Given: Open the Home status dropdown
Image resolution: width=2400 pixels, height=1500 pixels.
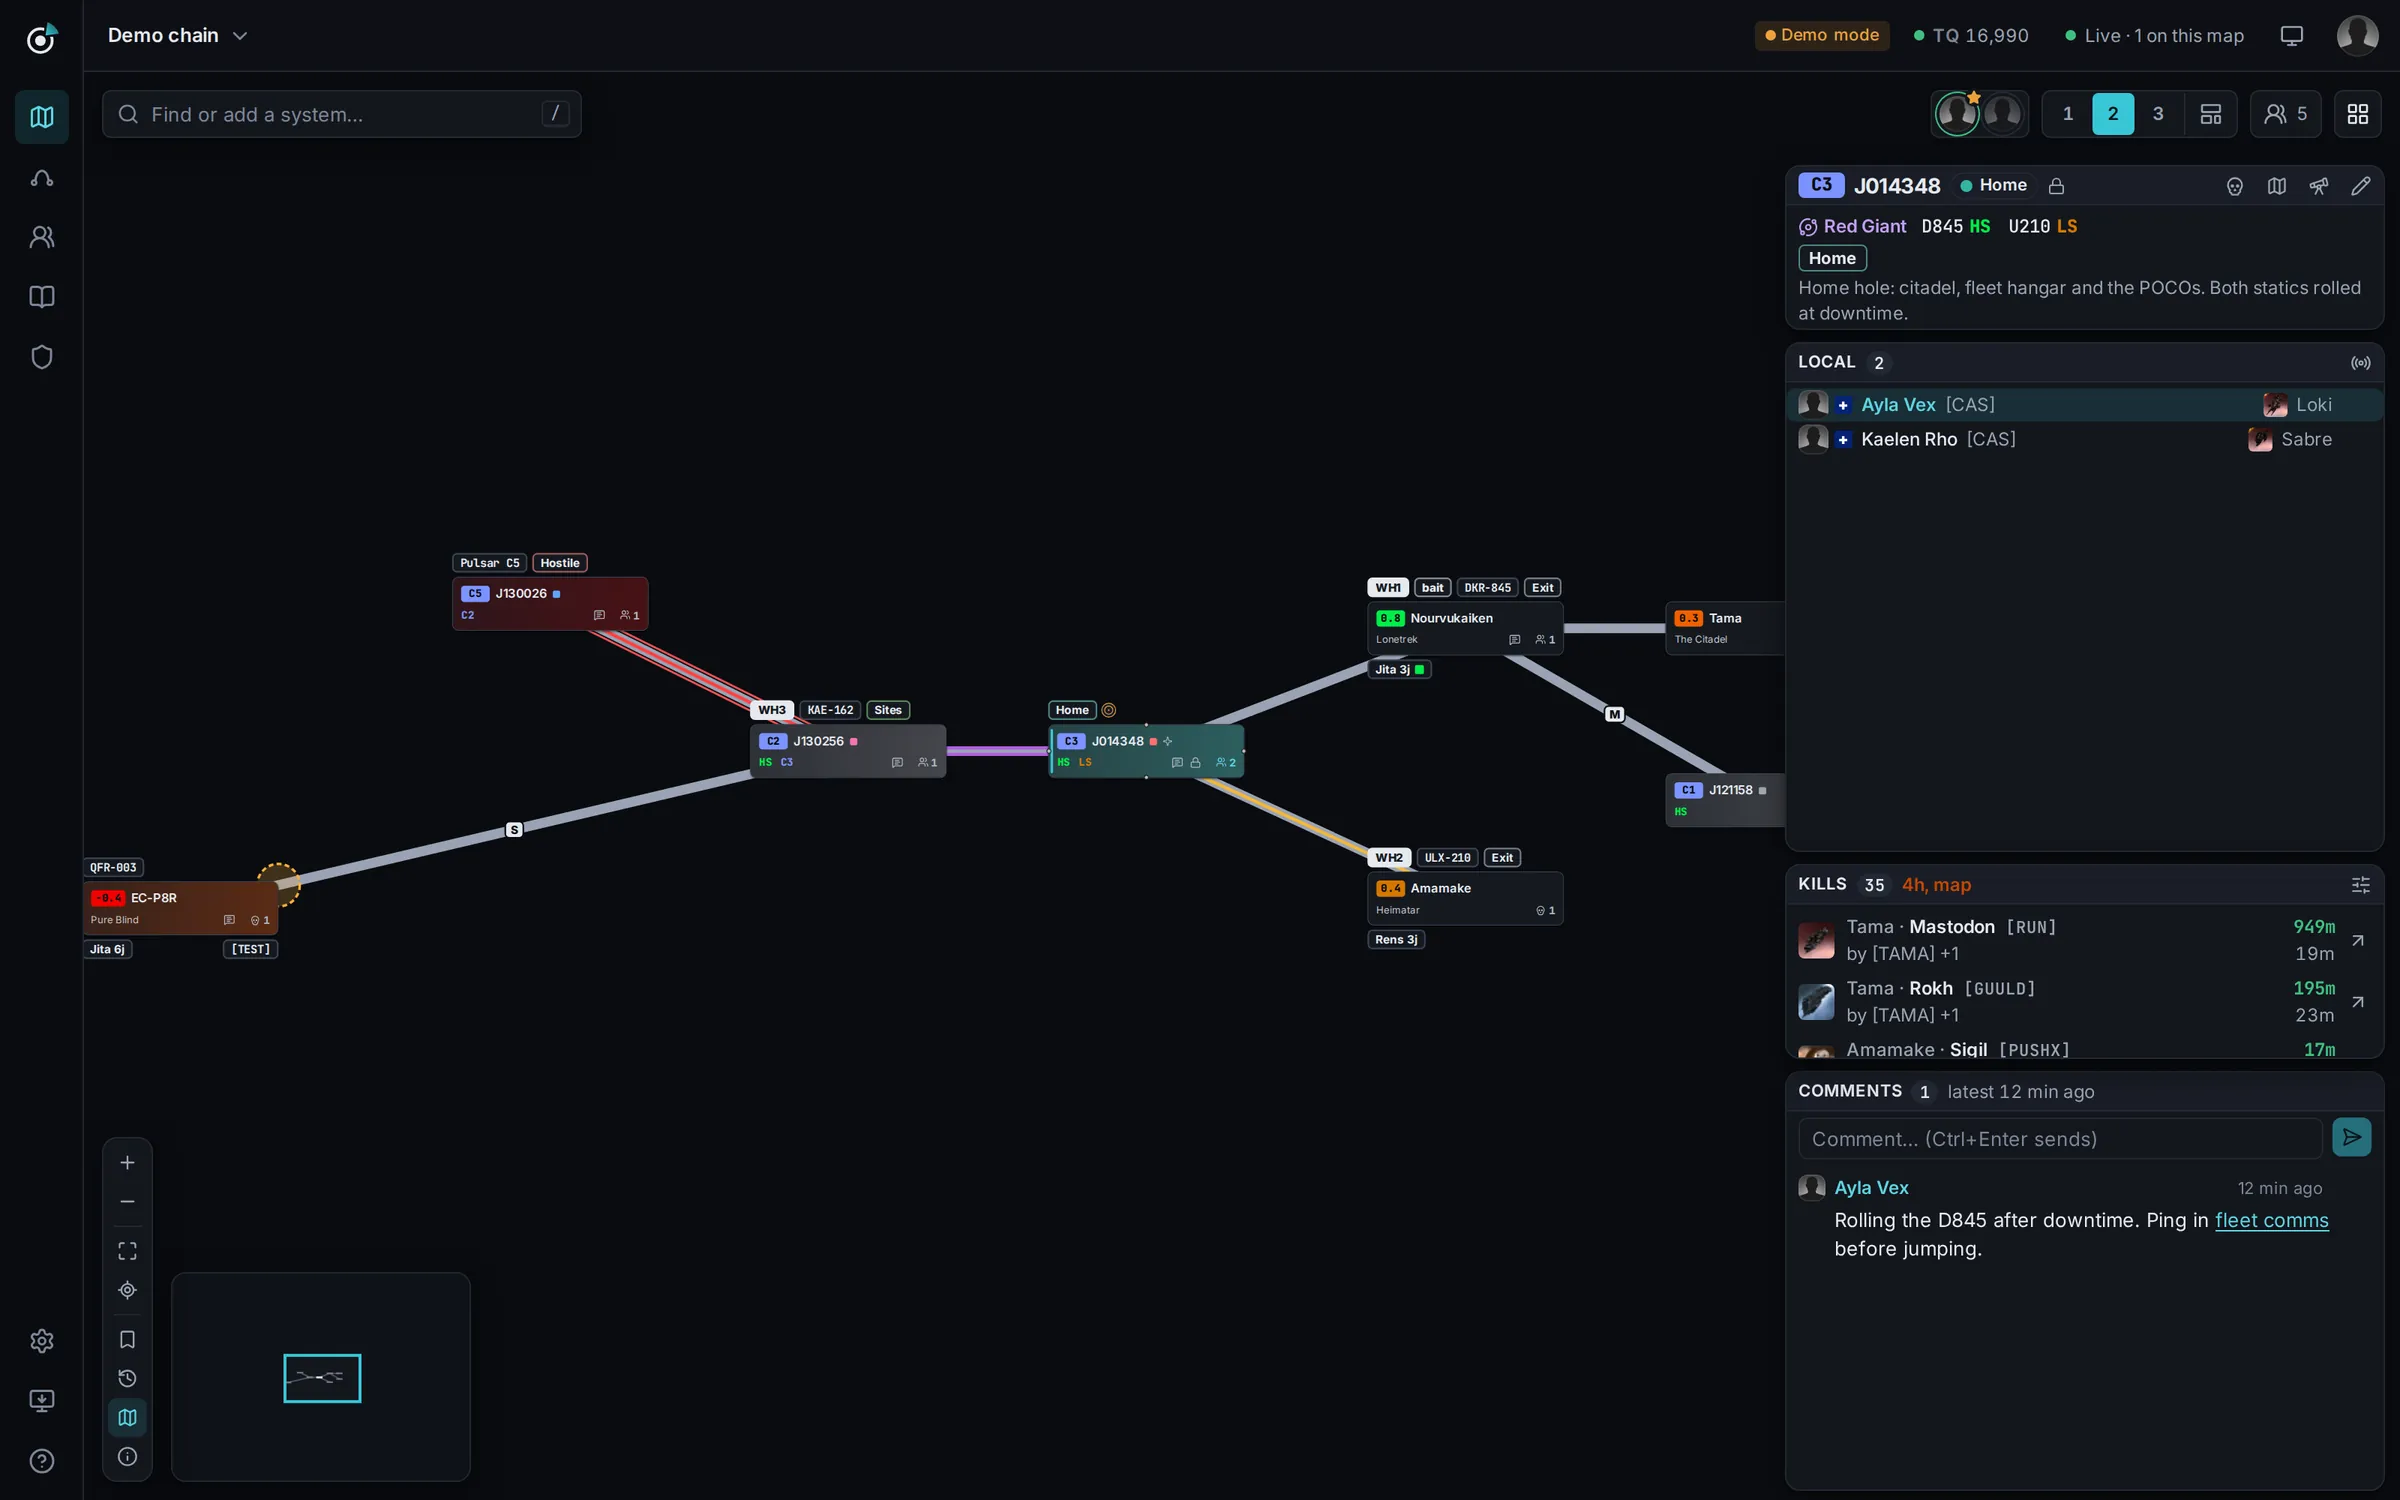Looking at the screenshot, I should (x=1994, y=185).
